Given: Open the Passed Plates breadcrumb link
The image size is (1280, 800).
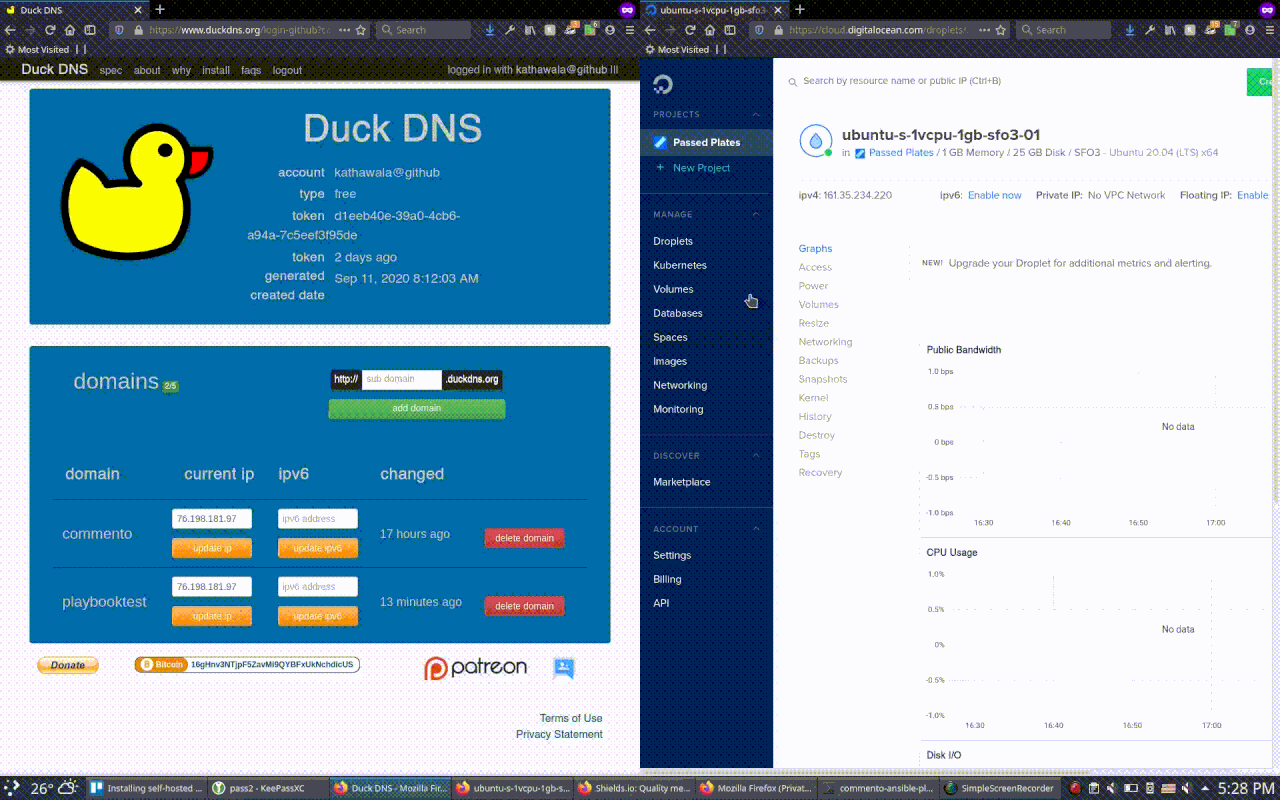Looking at the screenshot, I should (x=901, y=153).
